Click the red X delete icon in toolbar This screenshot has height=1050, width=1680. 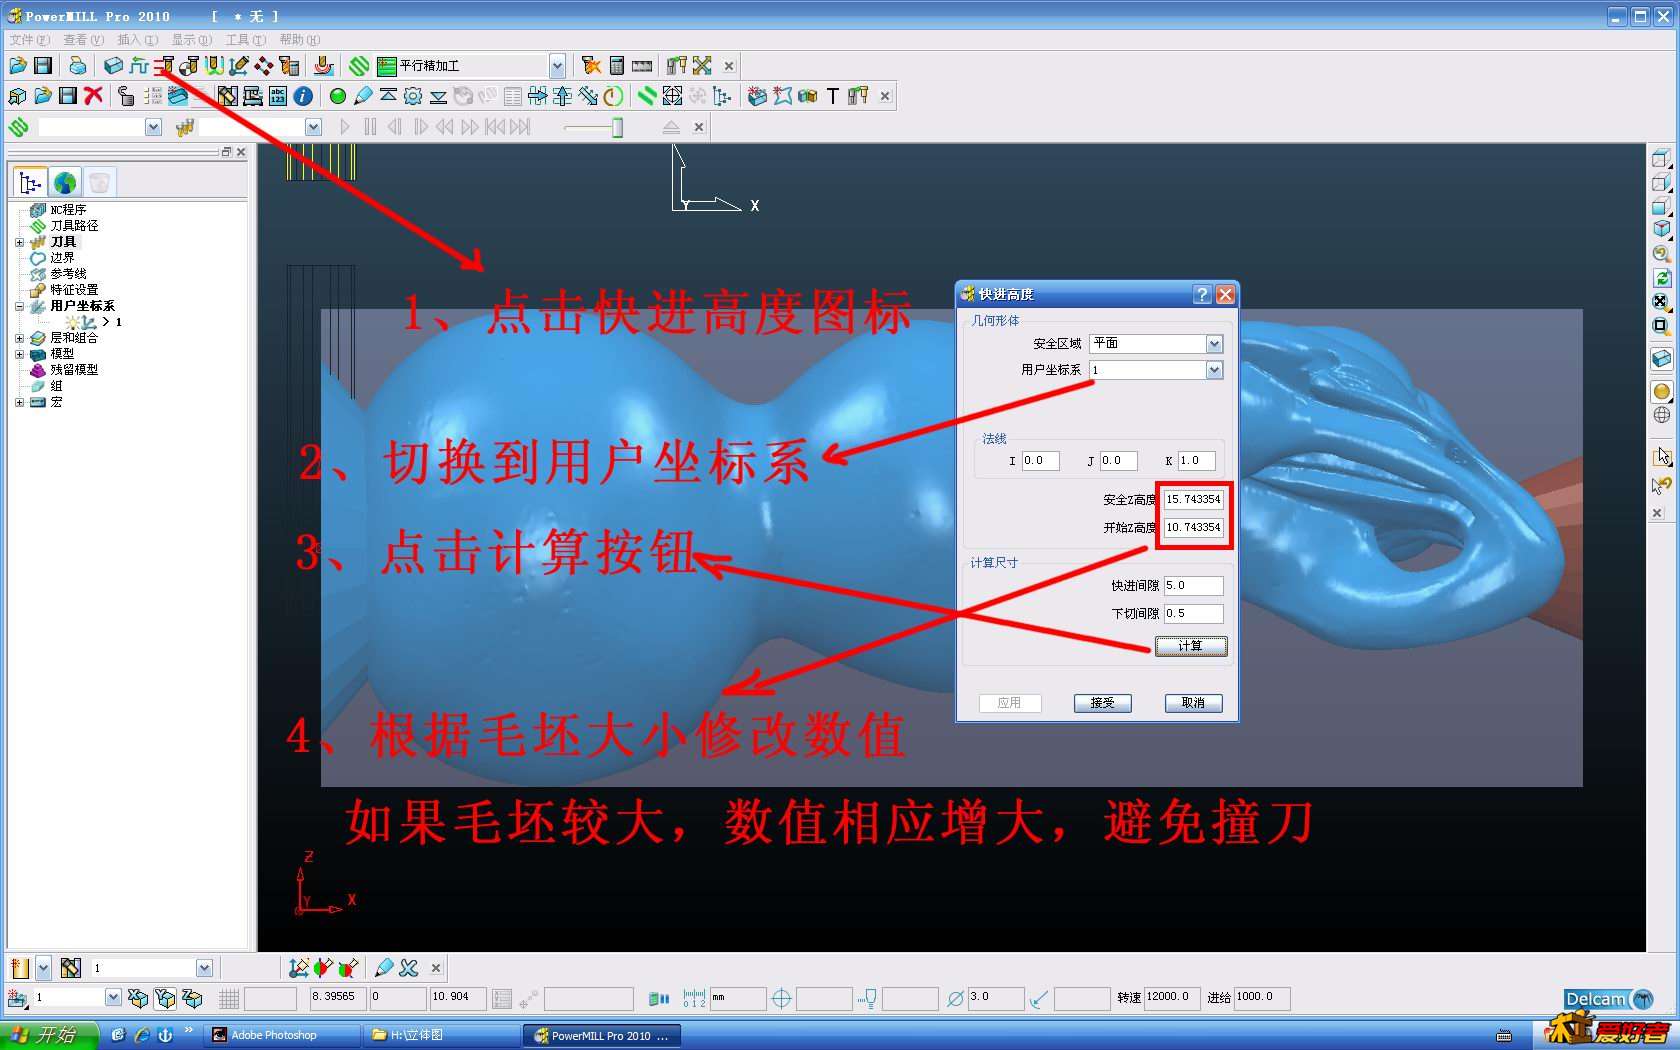pyautogui.click(x=94, y=96)
